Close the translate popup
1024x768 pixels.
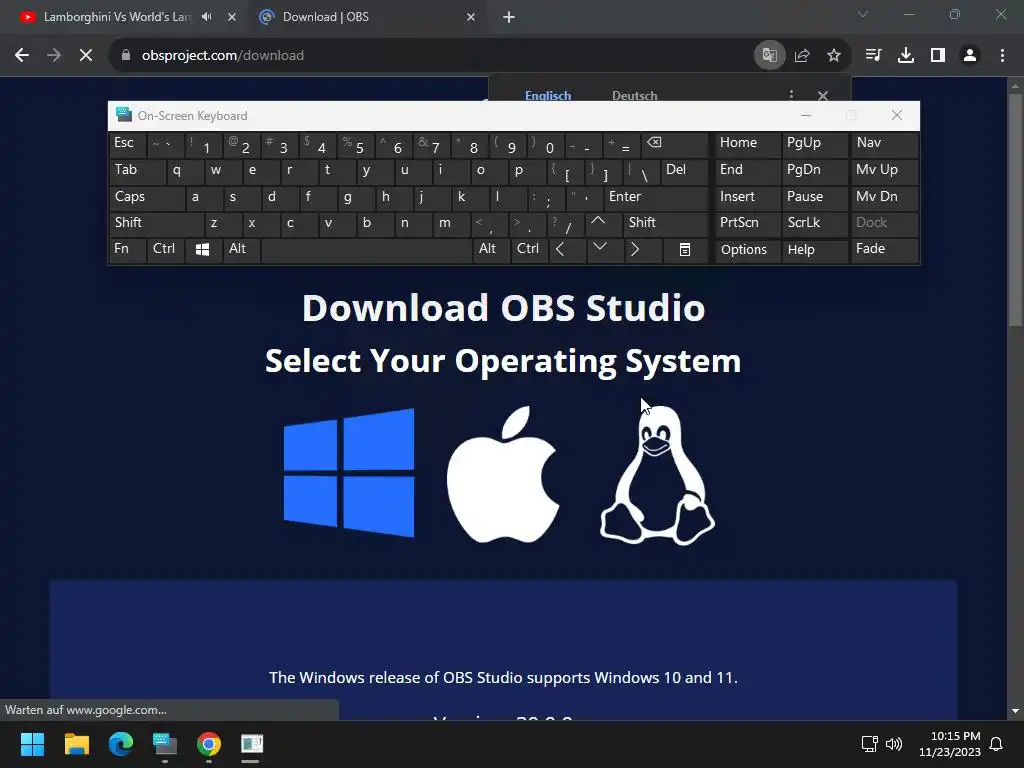pyautogui.click(x=823, y=95)
